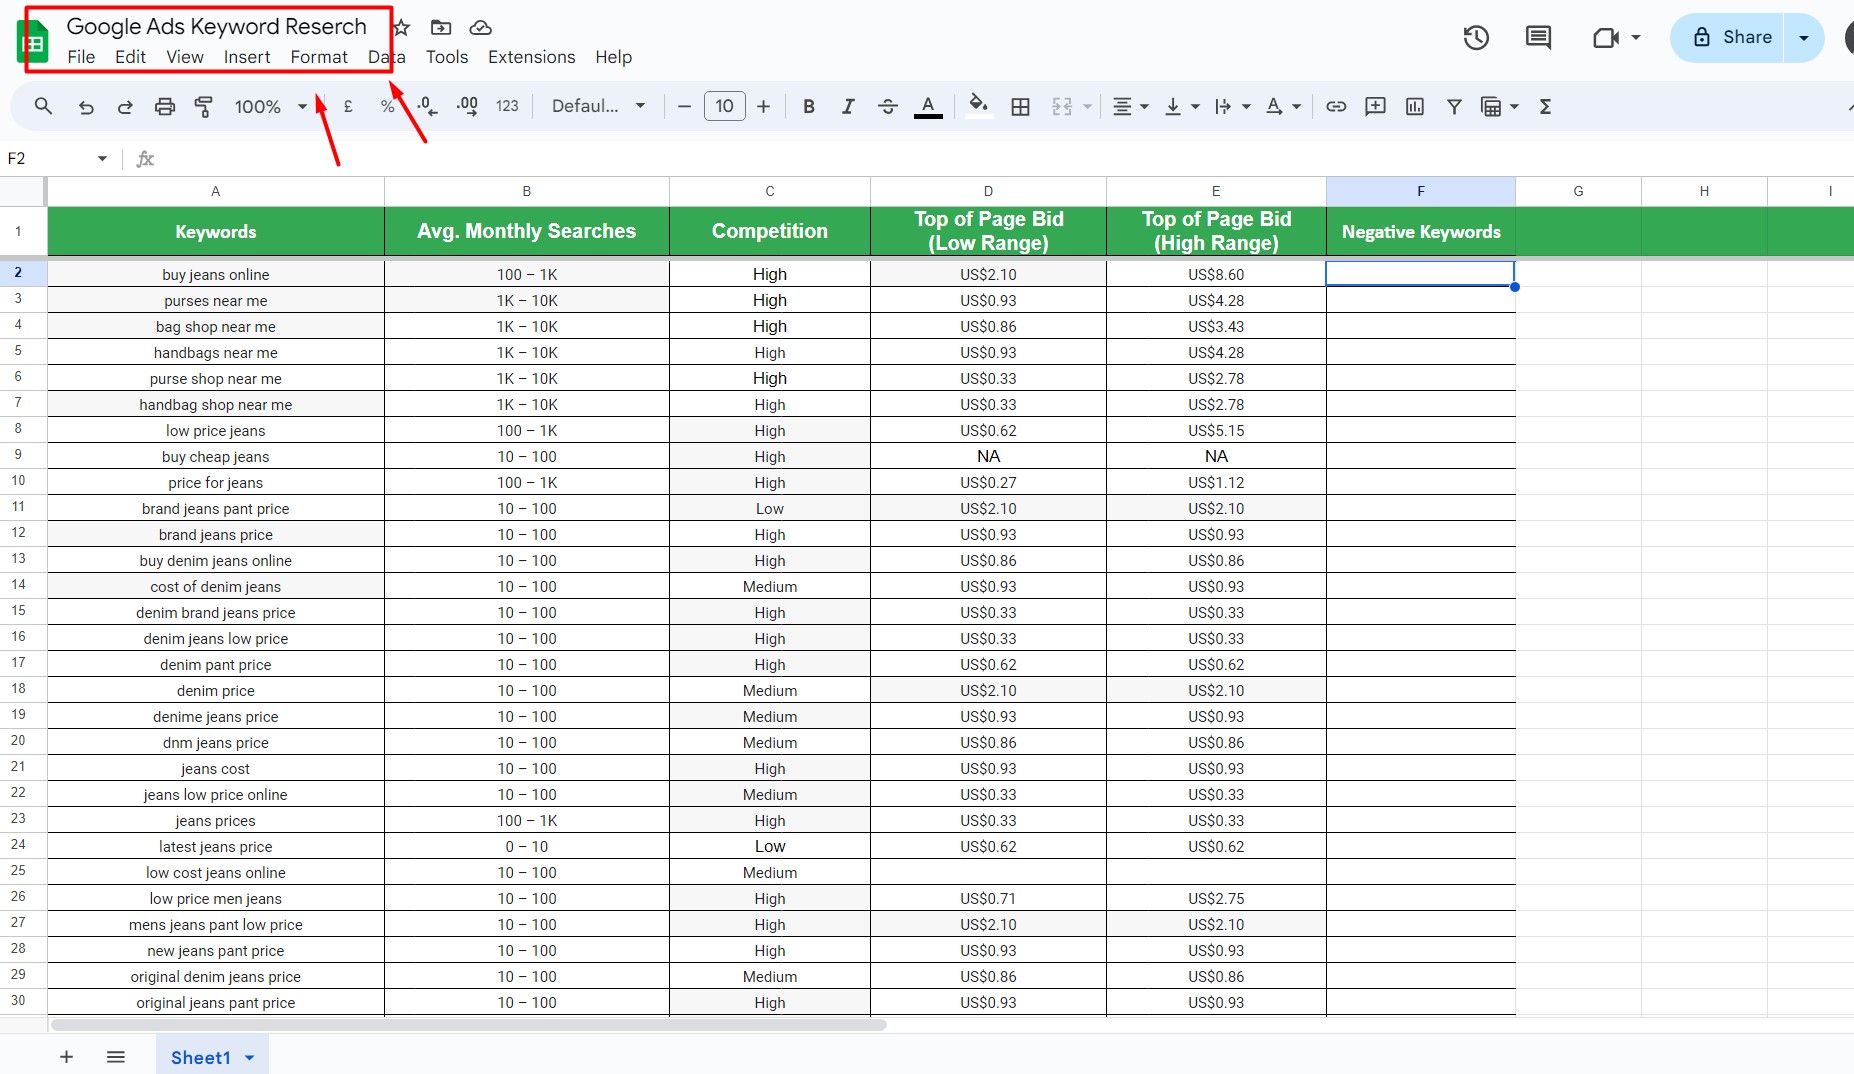Click the Share button
Screen dimensions: 1854x1074
point(1730,38)
